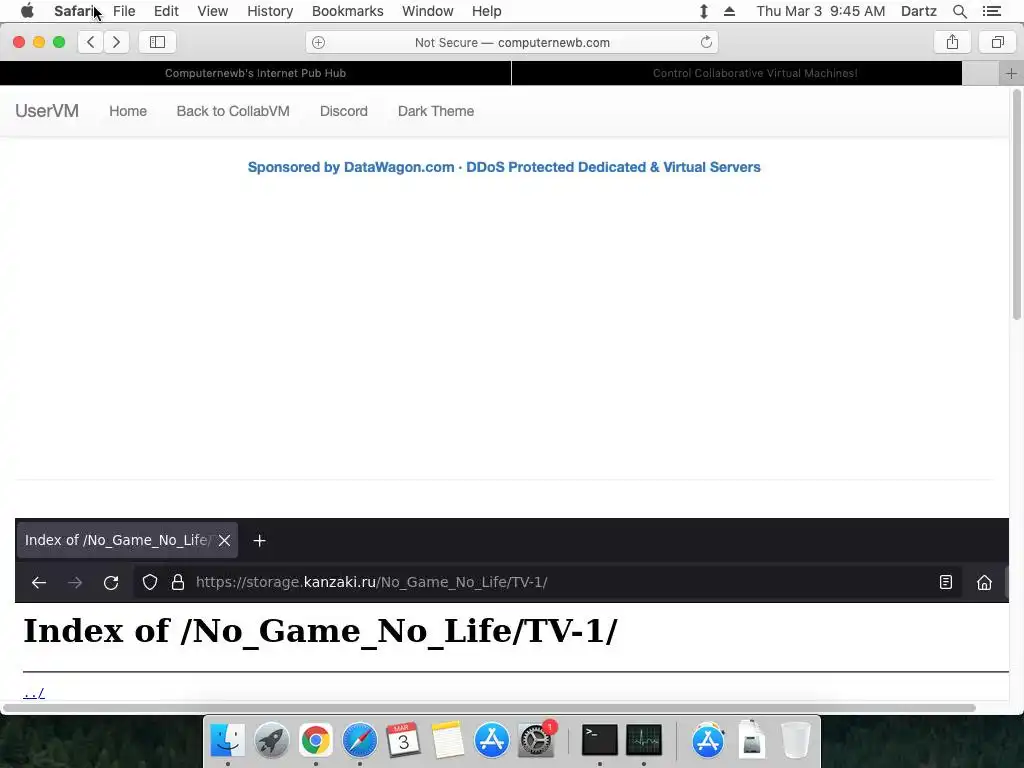The height and width of the screenshot is (768, 1024).
Task: Open the App Store in the Dock
Action: [x=492, y=740]
